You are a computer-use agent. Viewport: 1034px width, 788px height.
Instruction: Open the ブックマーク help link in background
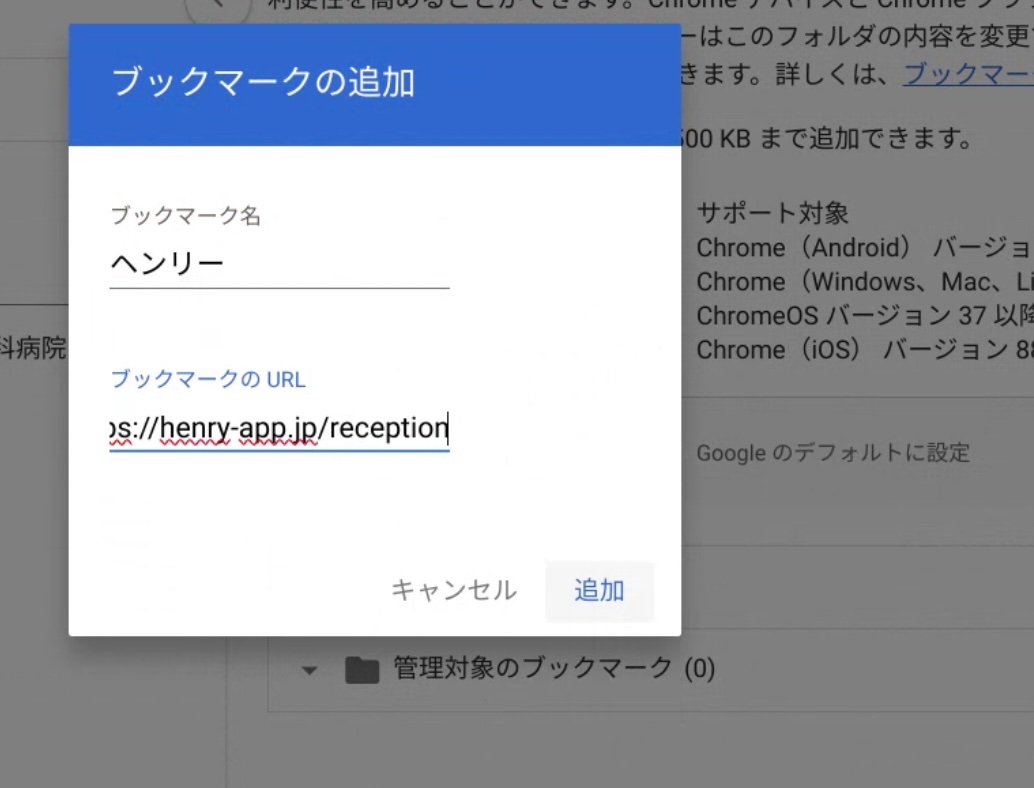(968, 74)
